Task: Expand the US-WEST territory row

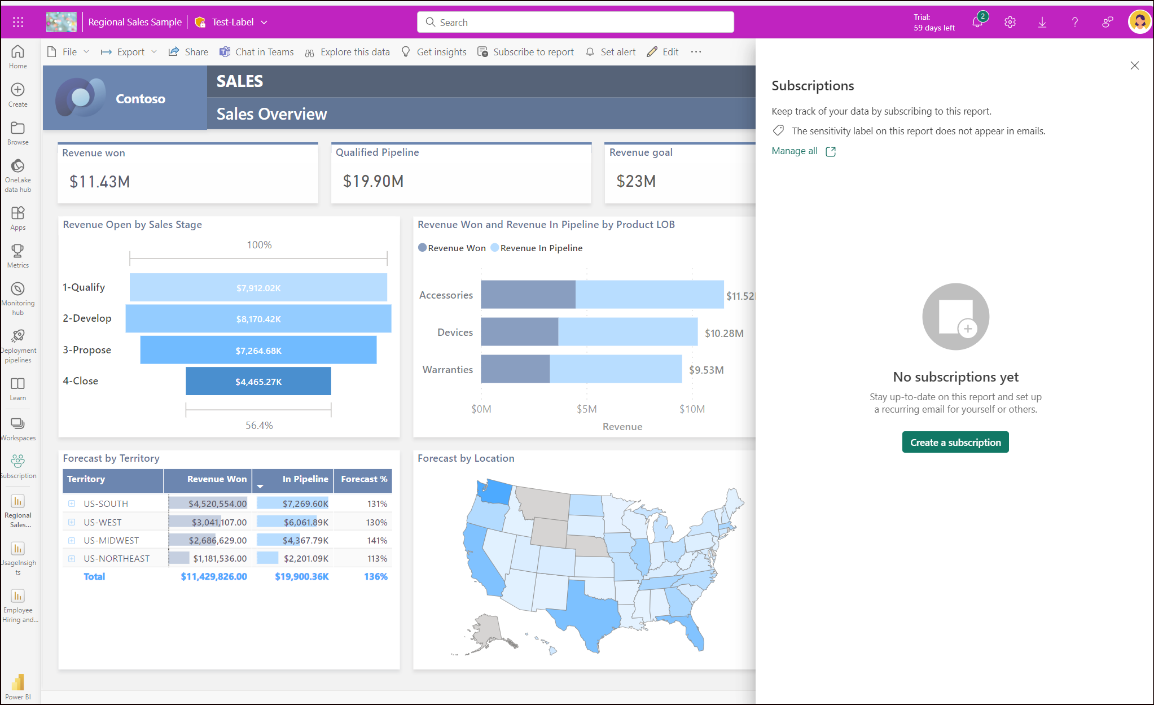Action: [71, 522]
